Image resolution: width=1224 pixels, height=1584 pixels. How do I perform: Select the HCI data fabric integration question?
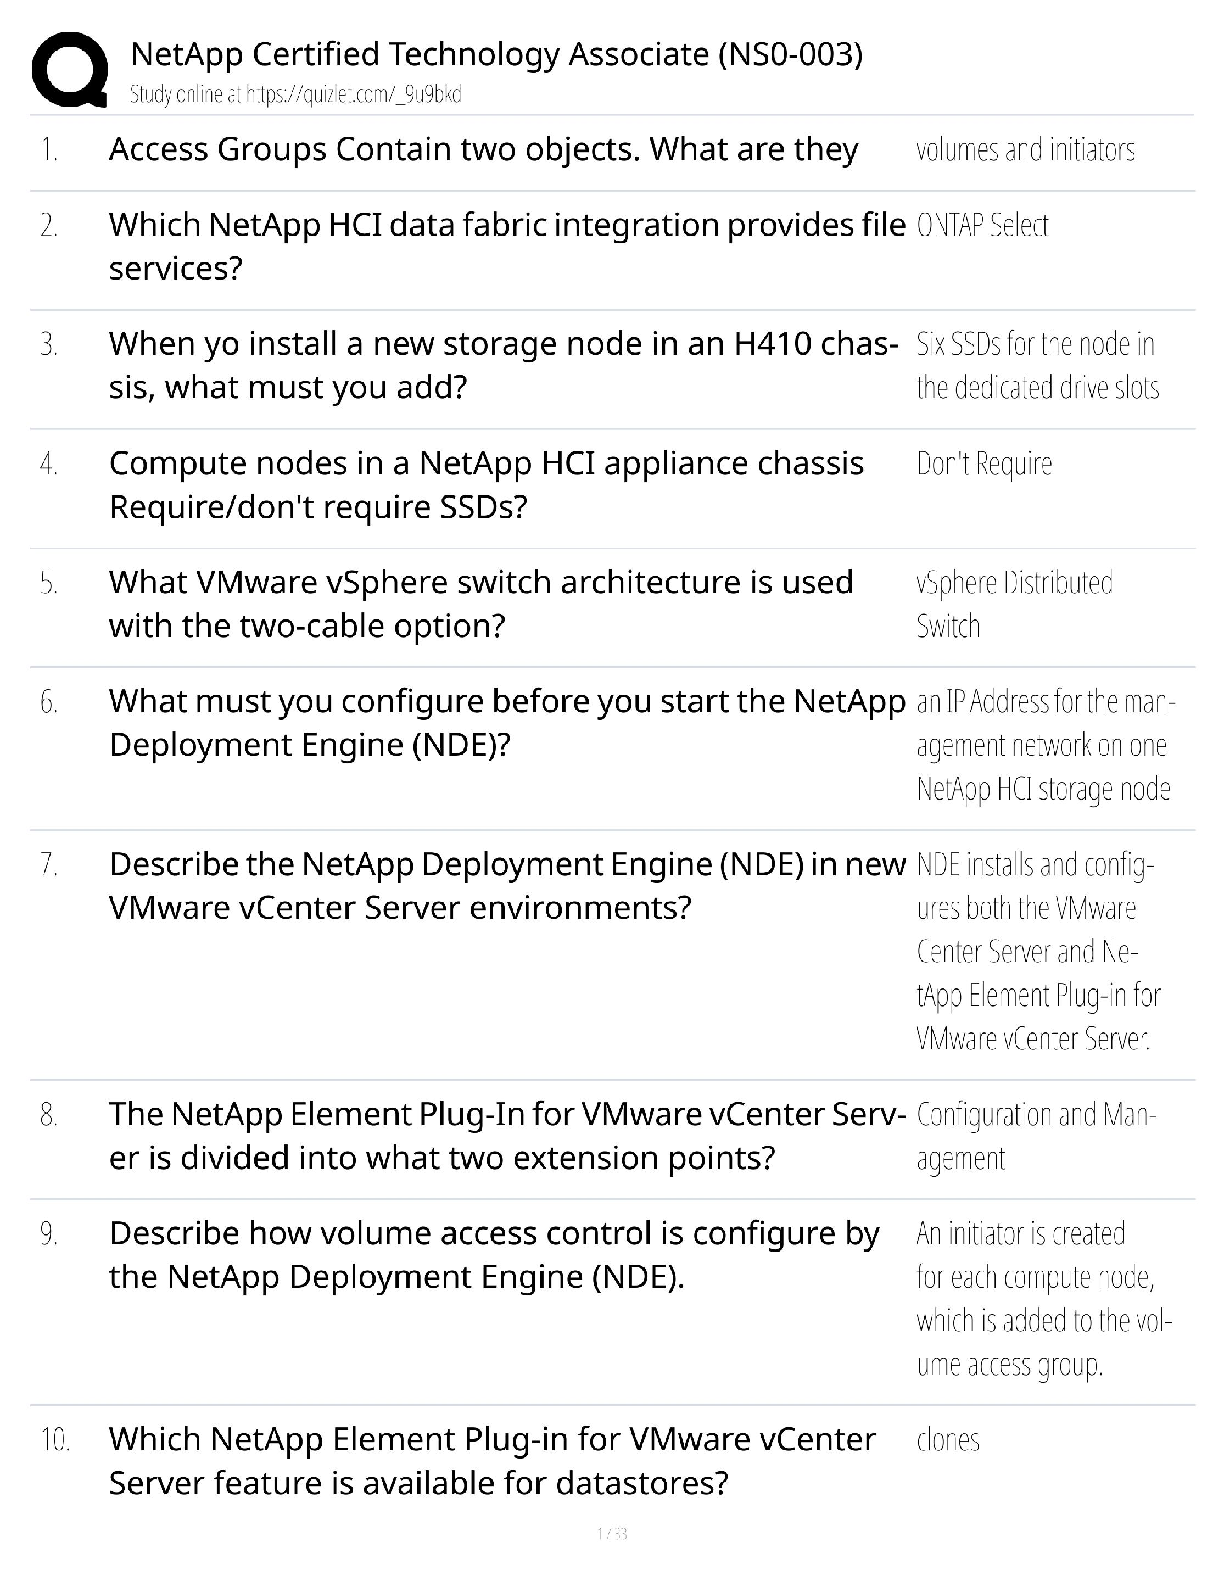506,246
